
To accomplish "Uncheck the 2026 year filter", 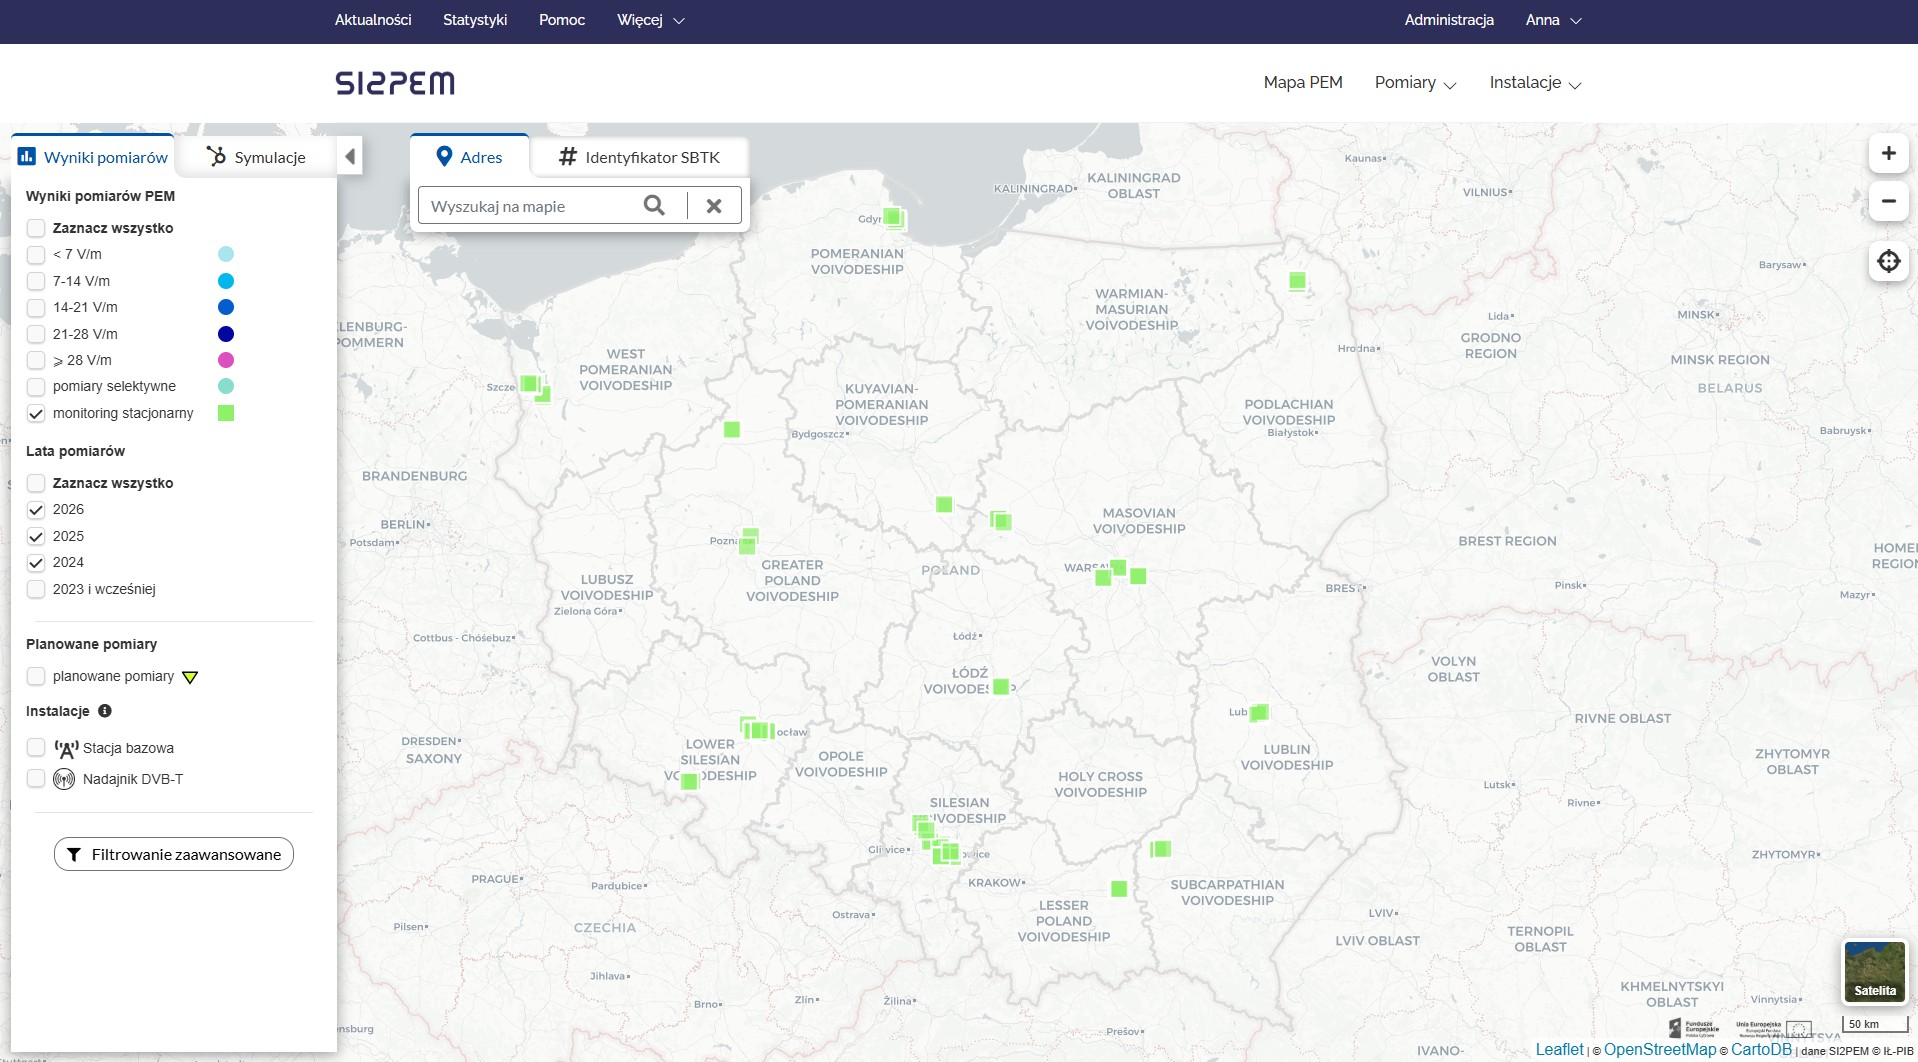I will tap(36, 509).
